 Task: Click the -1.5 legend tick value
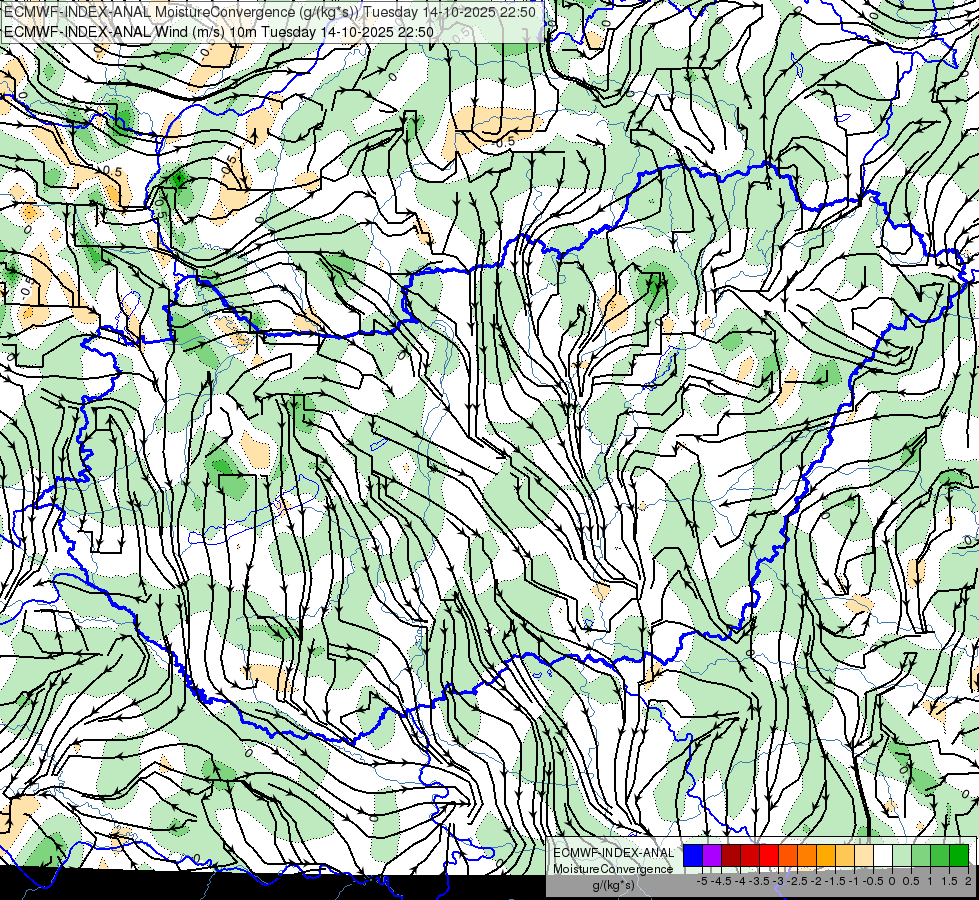(835, 881)
